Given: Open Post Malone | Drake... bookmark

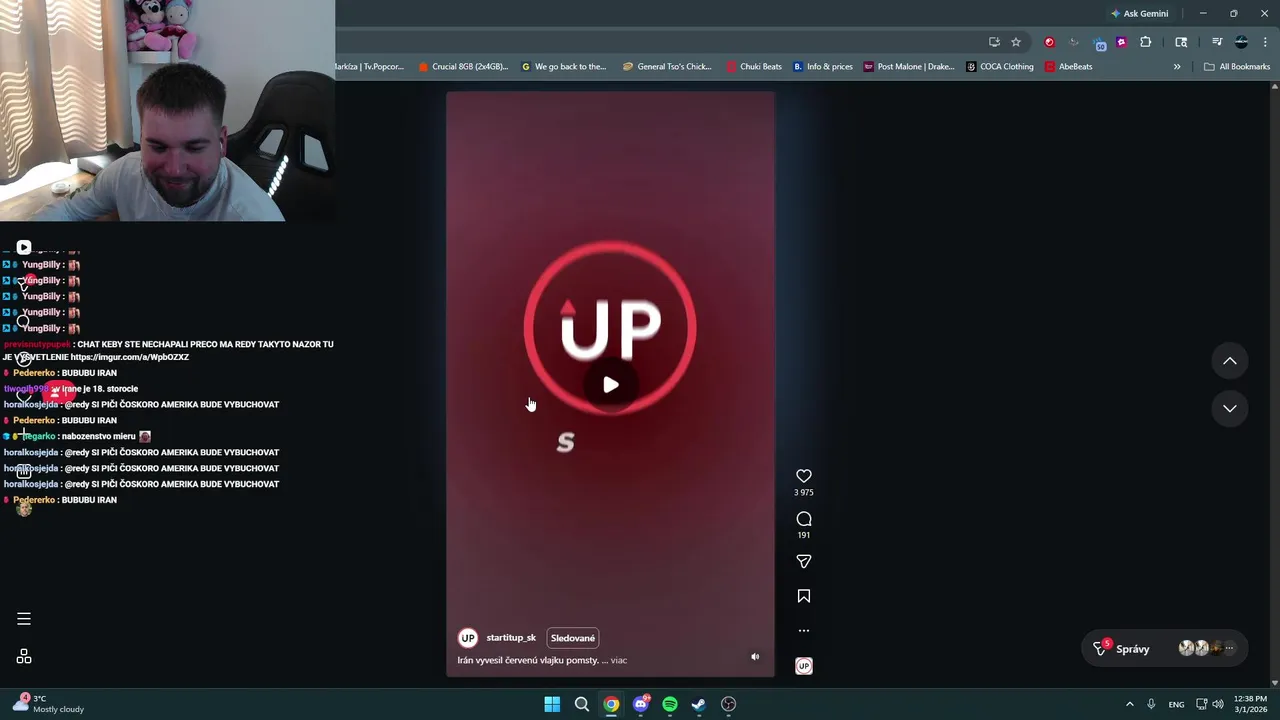Looking at the screenshot, I should [x=909, y=67].
